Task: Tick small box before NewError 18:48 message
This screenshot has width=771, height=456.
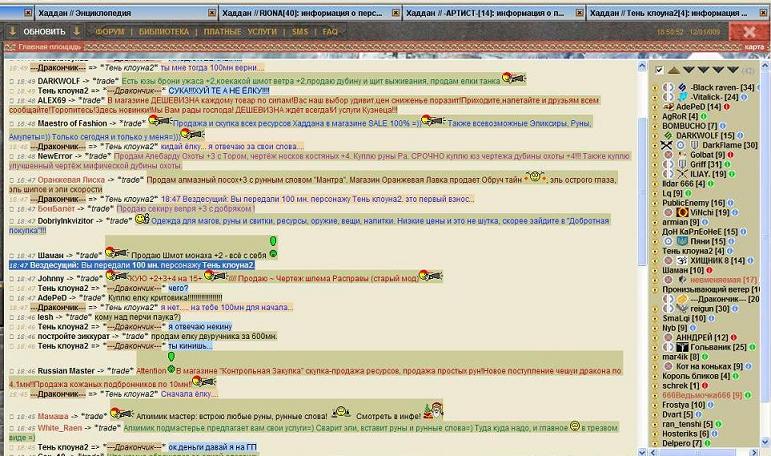Action: (x=12, y=156)
